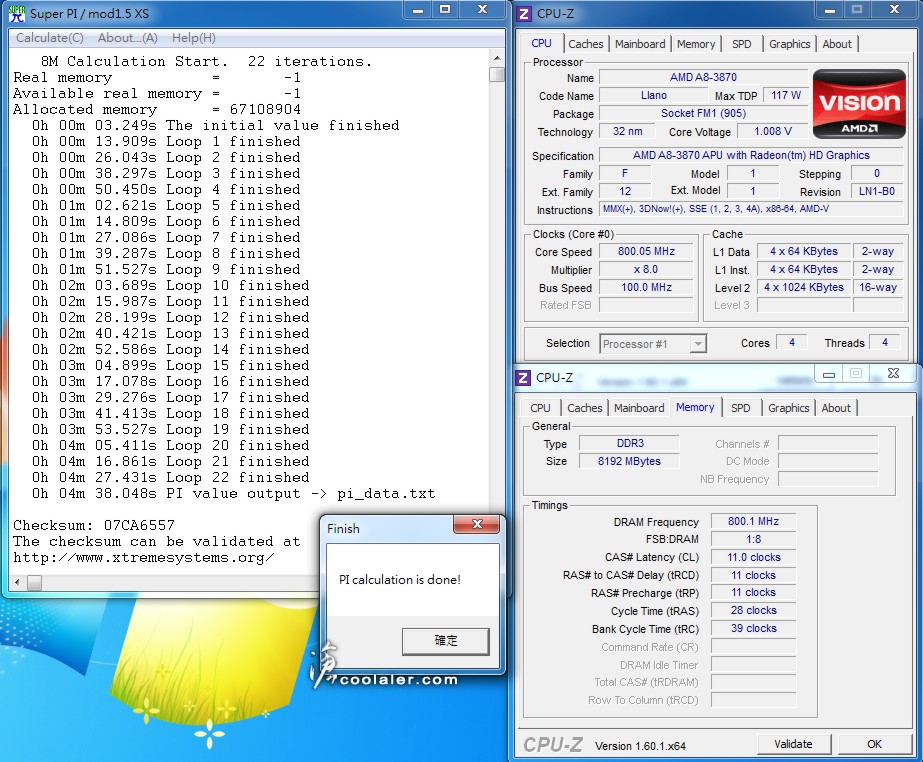Viewport: 923px width, 762px height.
Task: Open Graphics tab in upper CPU-Z window
Action: point(789,44)
